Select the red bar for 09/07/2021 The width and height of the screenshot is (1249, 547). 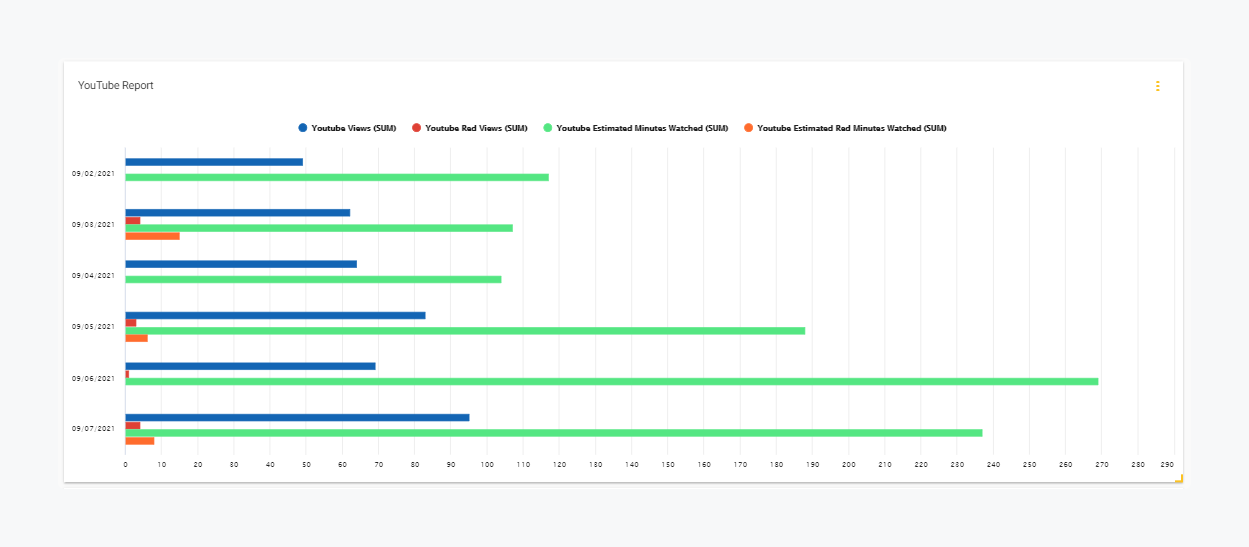click(x=132, y=425)
